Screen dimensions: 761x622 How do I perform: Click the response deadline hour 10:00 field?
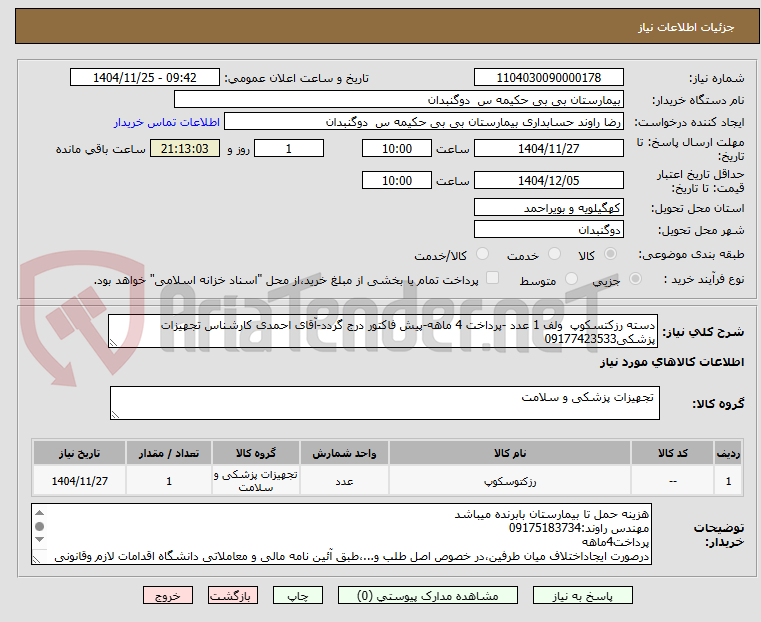(x=397, y=148)
